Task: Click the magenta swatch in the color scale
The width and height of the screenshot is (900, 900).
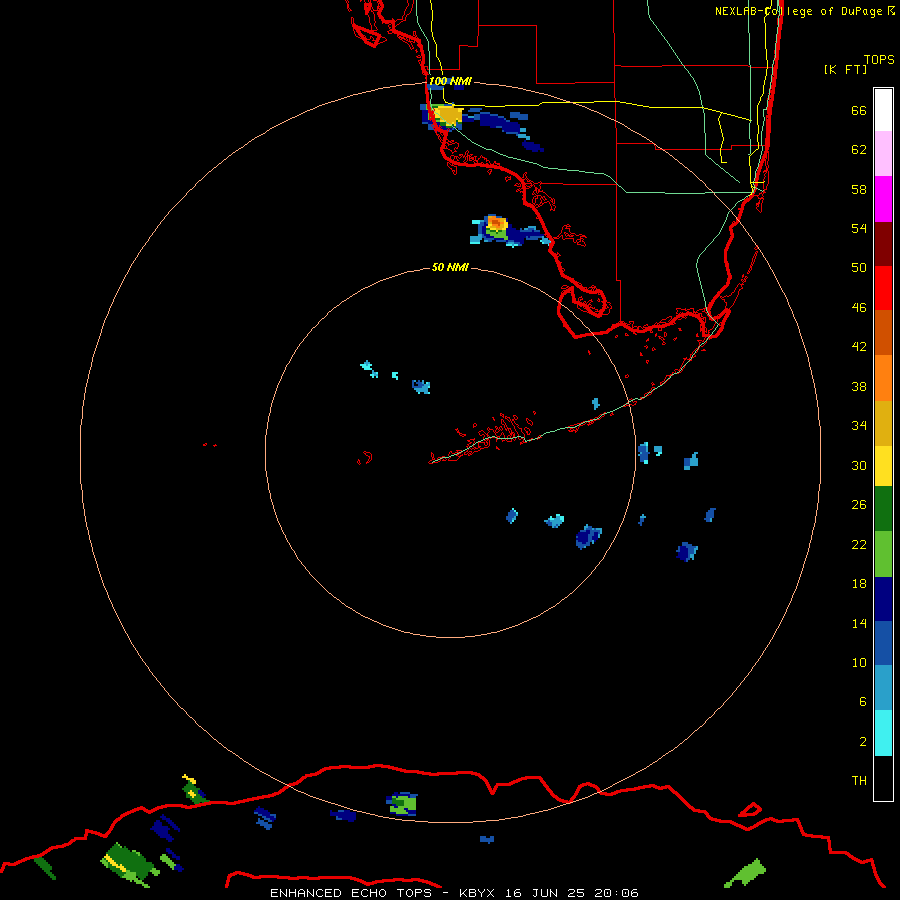Action: coord(883,199)
